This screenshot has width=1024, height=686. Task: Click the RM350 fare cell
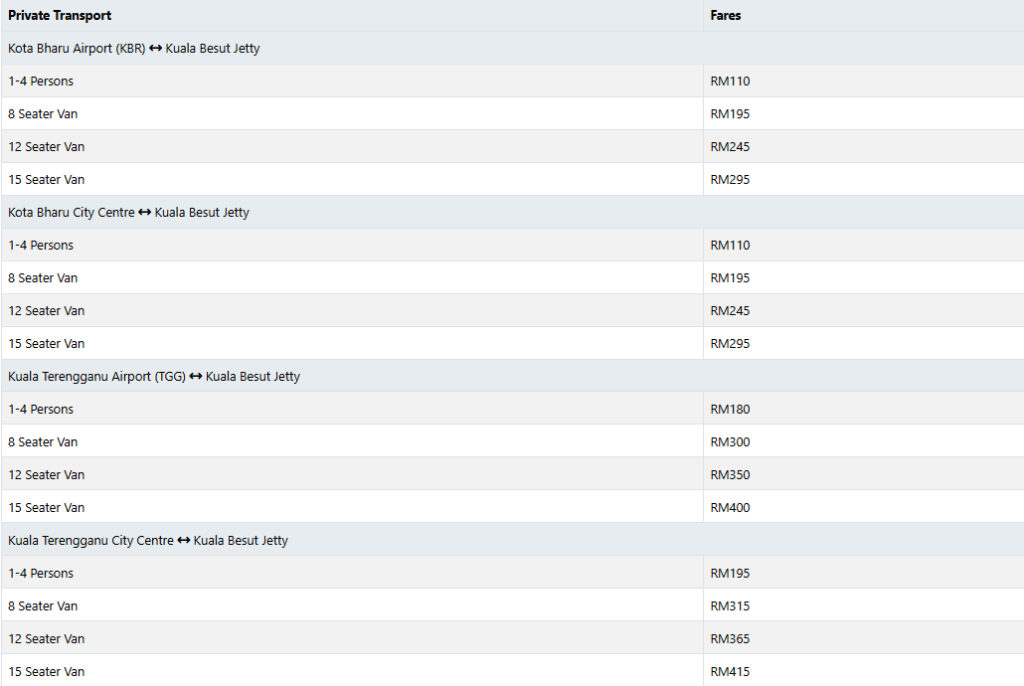pyautogui.click(x=730, y=475)
